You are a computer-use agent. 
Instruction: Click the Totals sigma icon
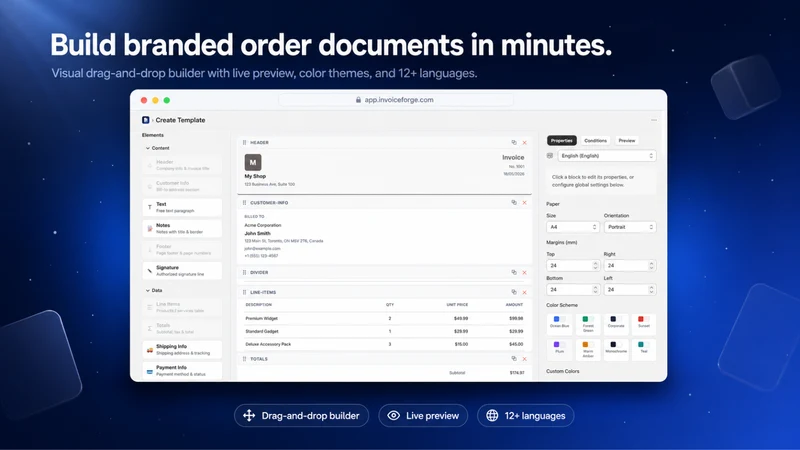[149, 329]
